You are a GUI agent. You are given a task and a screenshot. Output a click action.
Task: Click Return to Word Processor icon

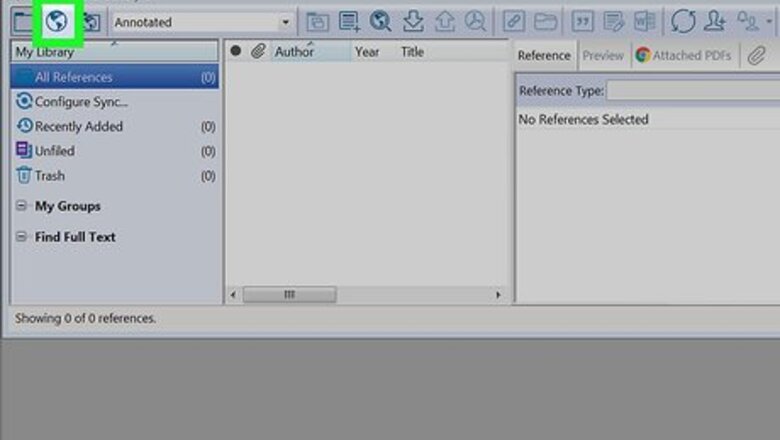[645, 22]
